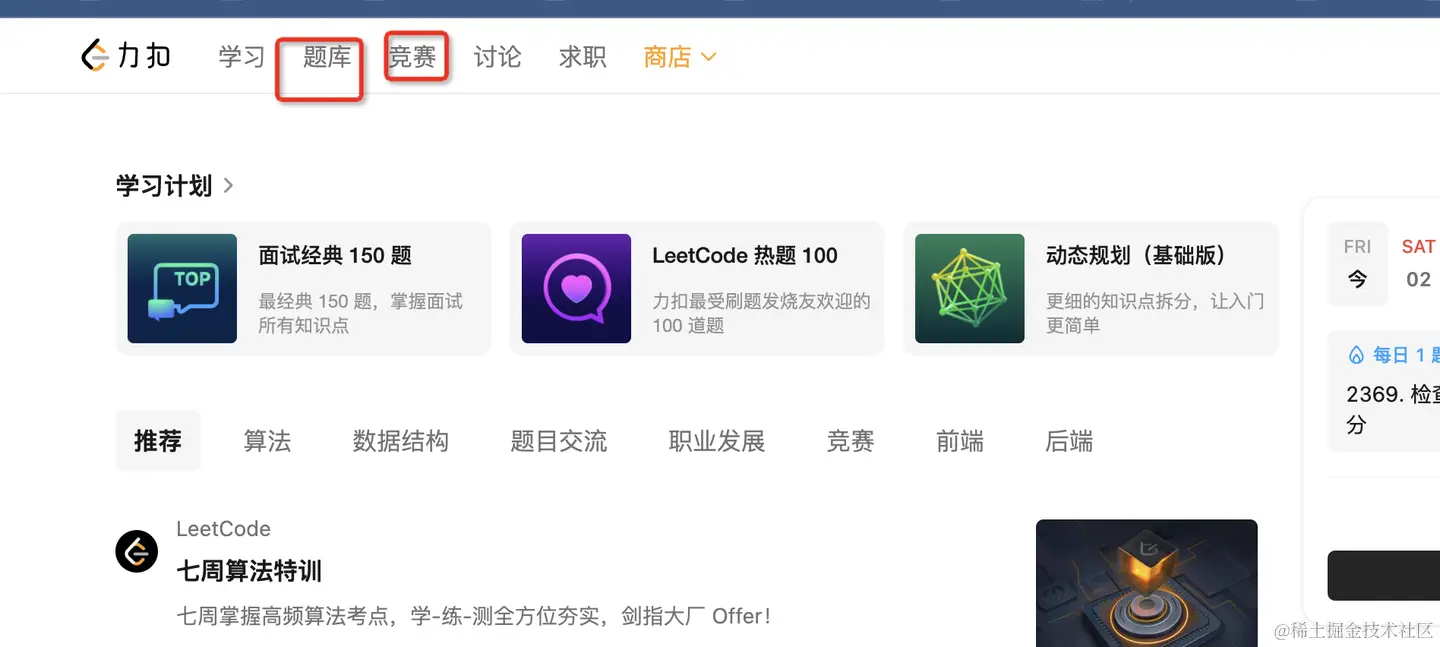The height and width of the screenshot is (647, 1440).
Task: Select the 推荐 tab
Action: tap(158, 441)
